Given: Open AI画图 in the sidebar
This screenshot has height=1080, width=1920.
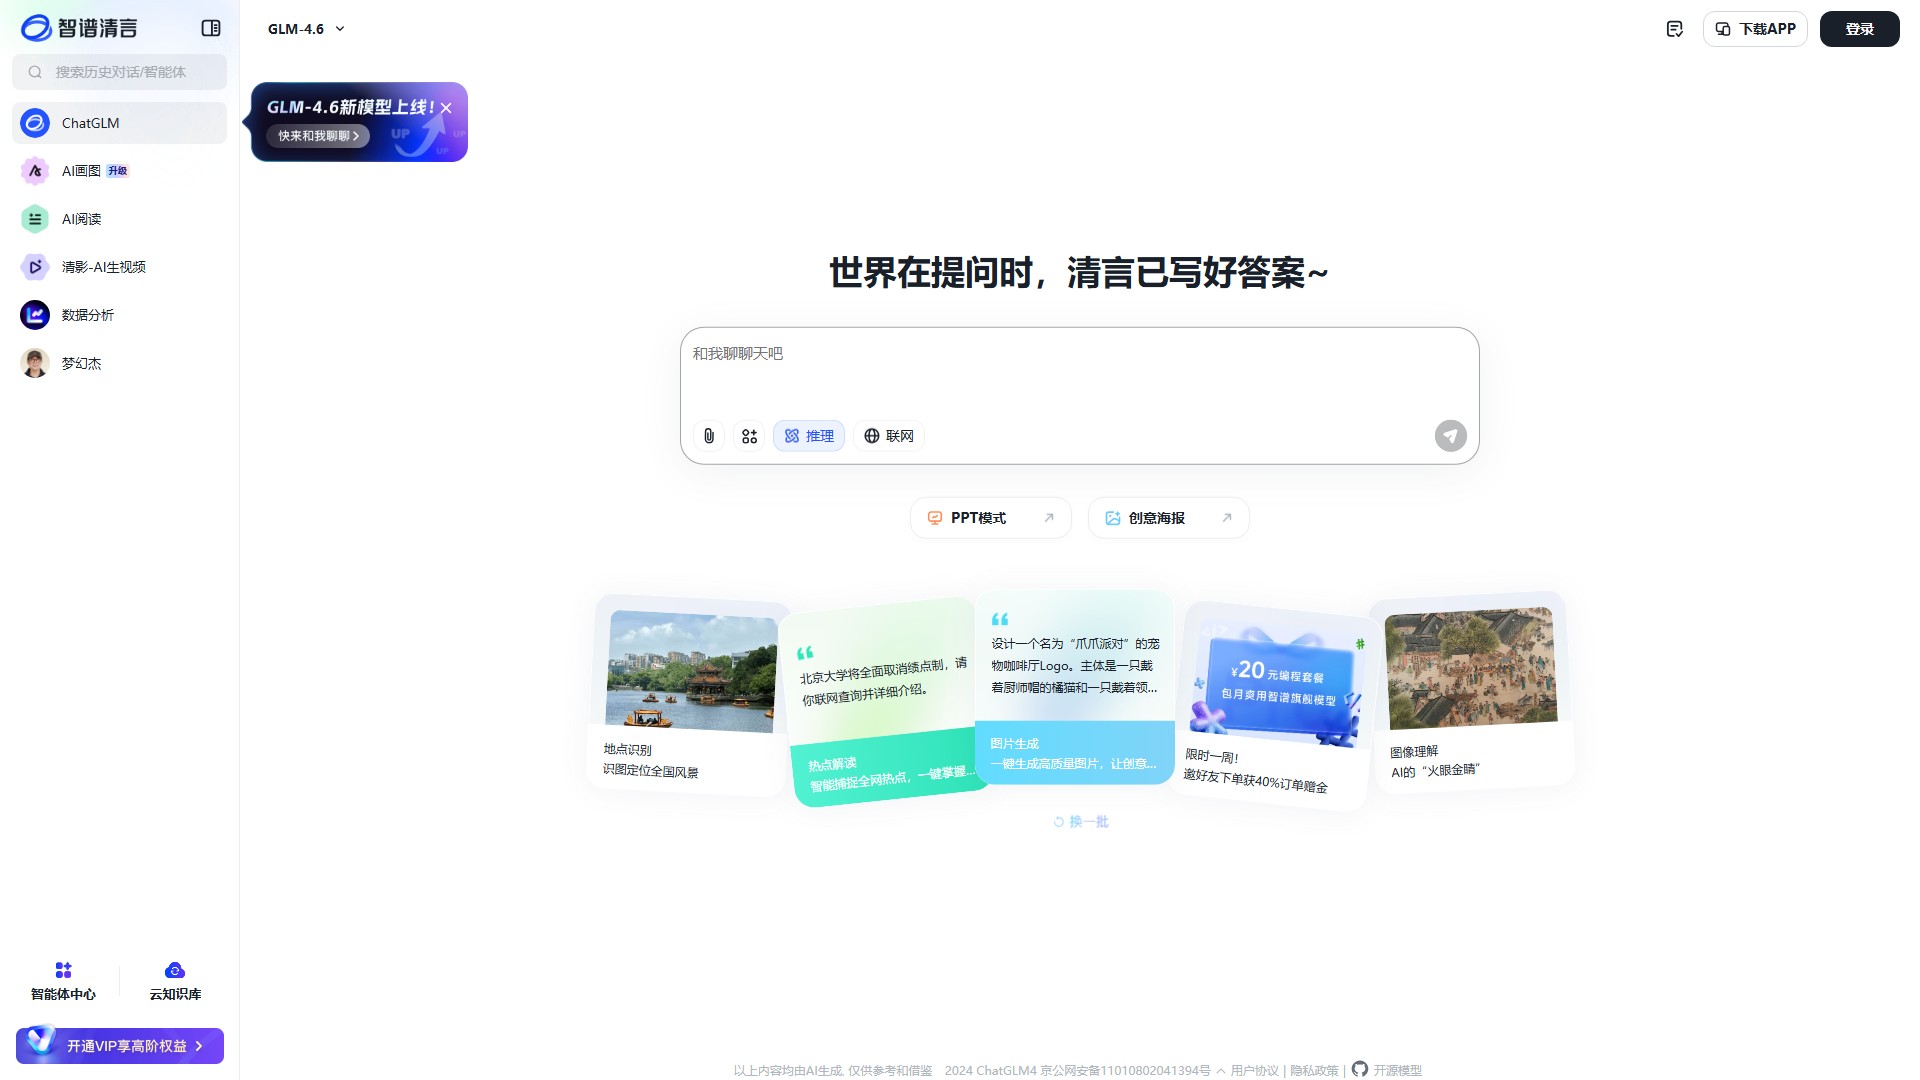Looking at the screenshot, I should 81,171.
